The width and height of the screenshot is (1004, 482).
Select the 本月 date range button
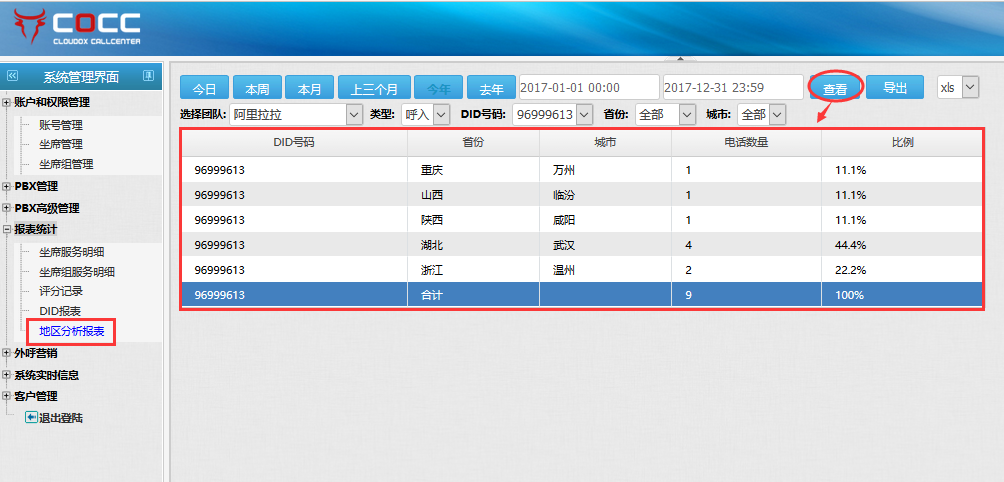coord(309,88)
